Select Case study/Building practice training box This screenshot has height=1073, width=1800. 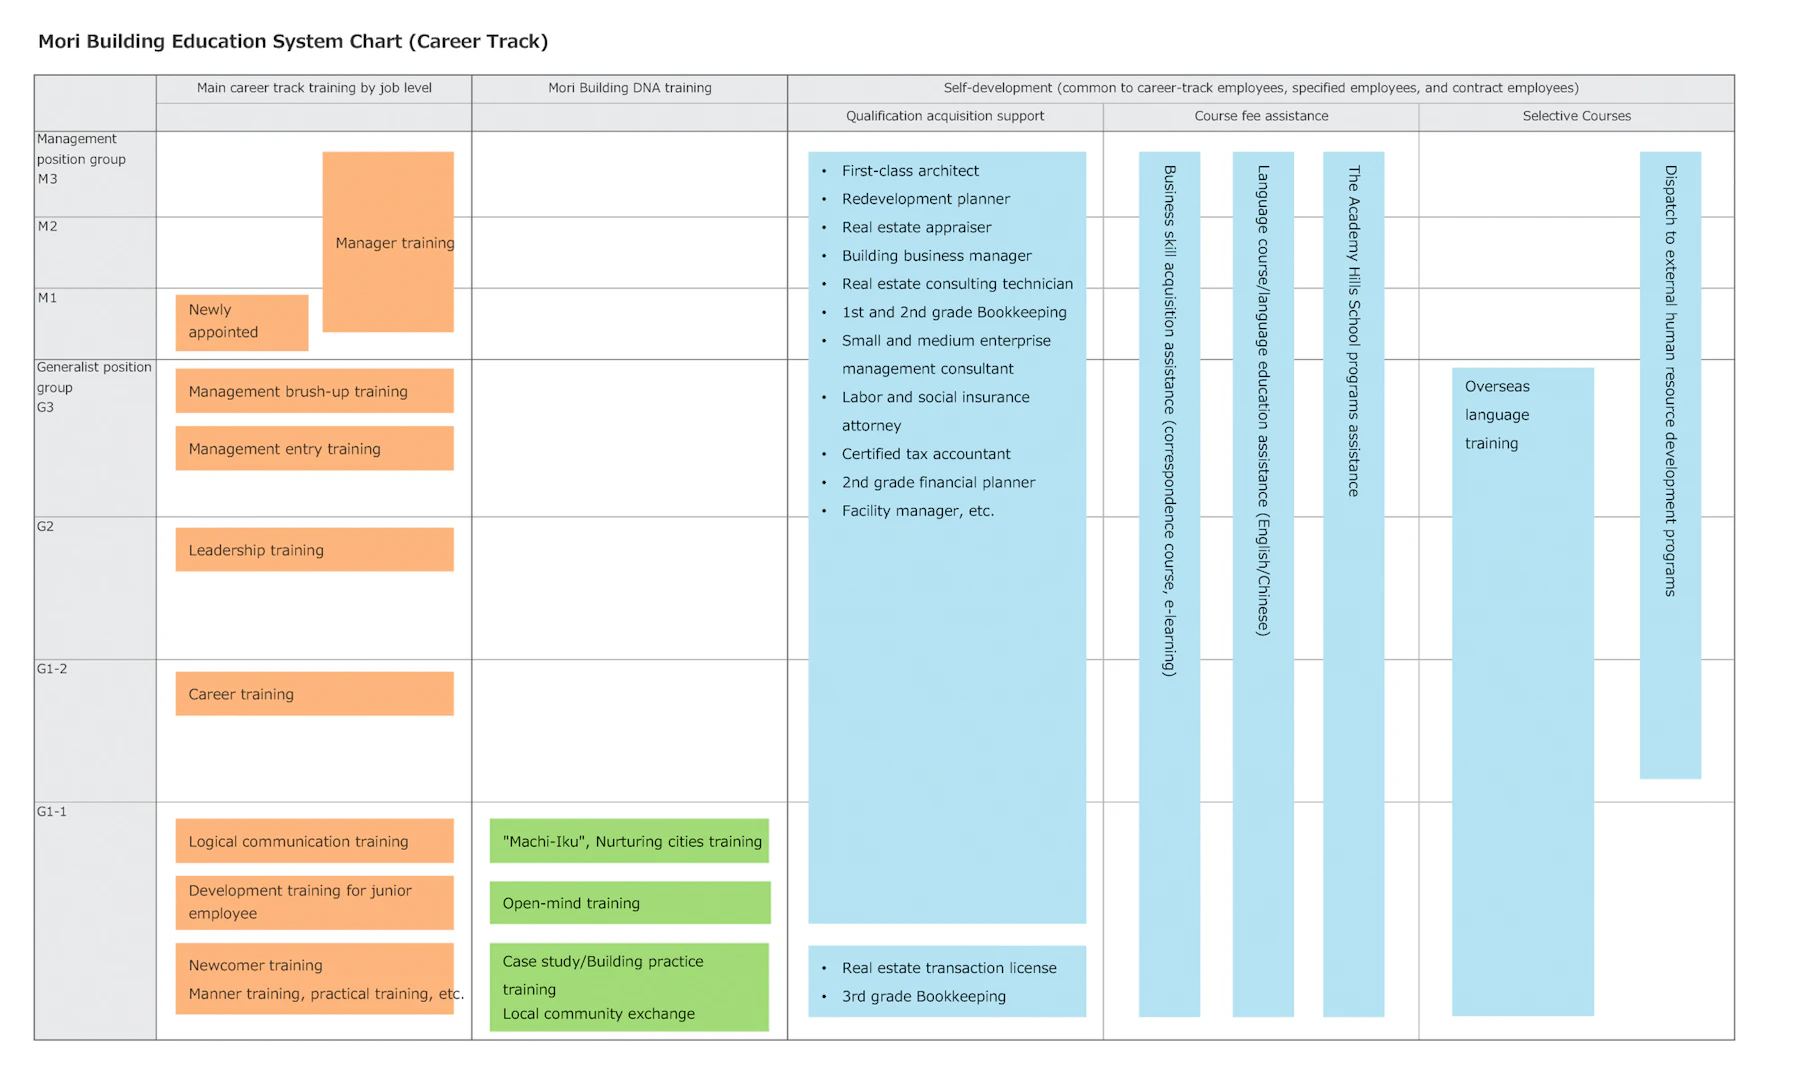point(629,987)
